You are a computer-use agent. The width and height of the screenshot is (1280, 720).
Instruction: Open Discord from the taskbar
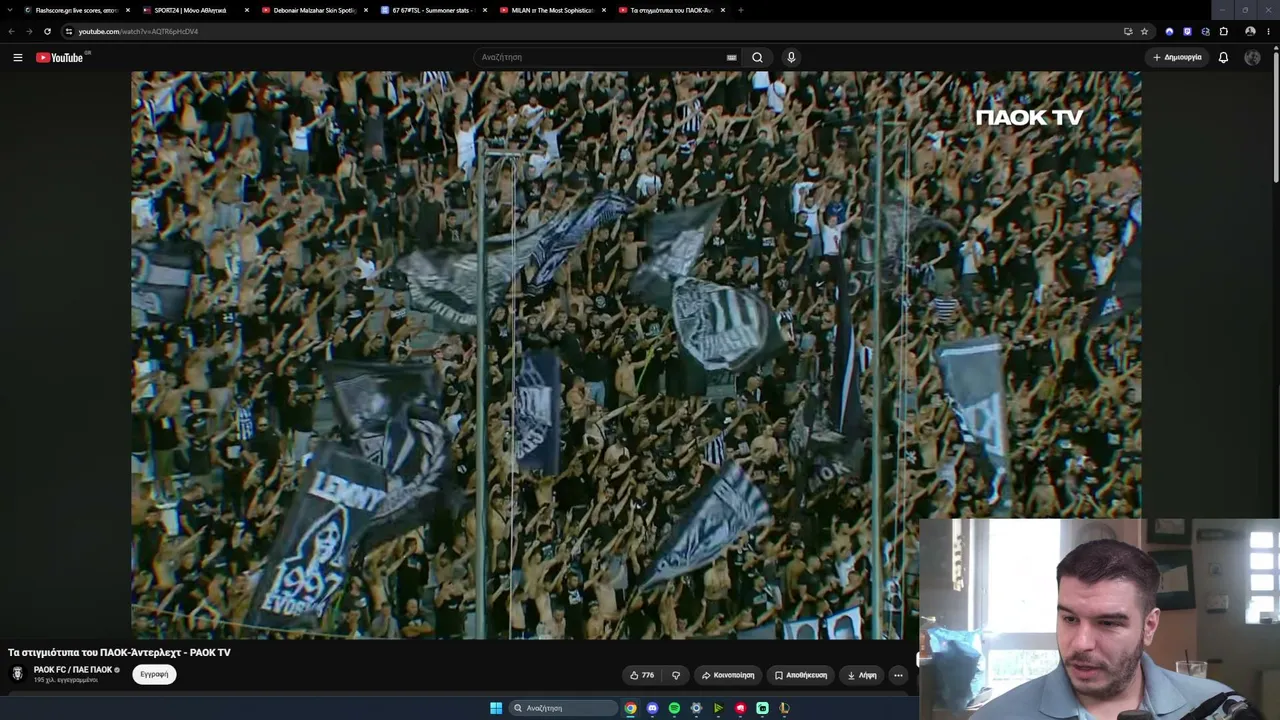[x=652, y=708]
